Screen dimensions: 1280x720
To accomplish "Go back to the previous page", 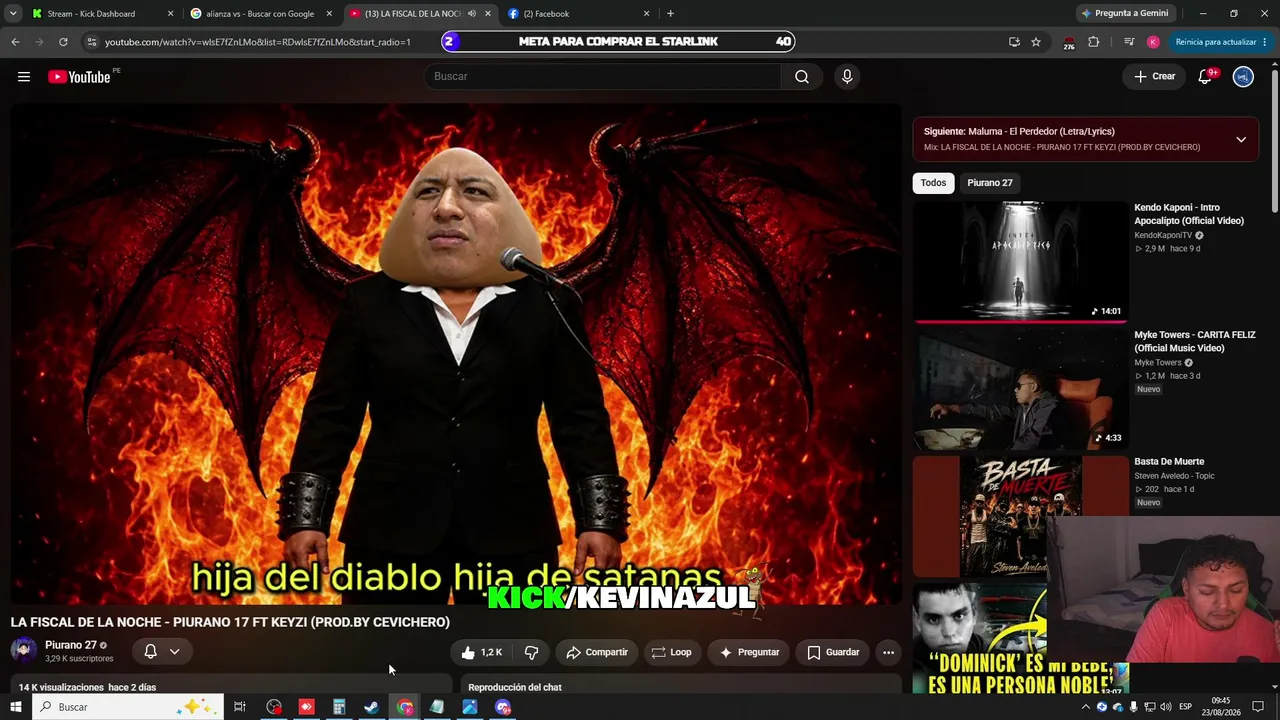I will [15, 42].
